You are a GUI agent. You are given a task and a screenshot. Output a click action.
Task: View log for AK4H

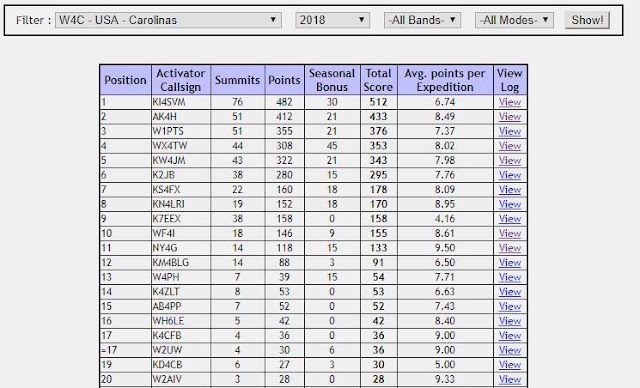tap(510, 117)
